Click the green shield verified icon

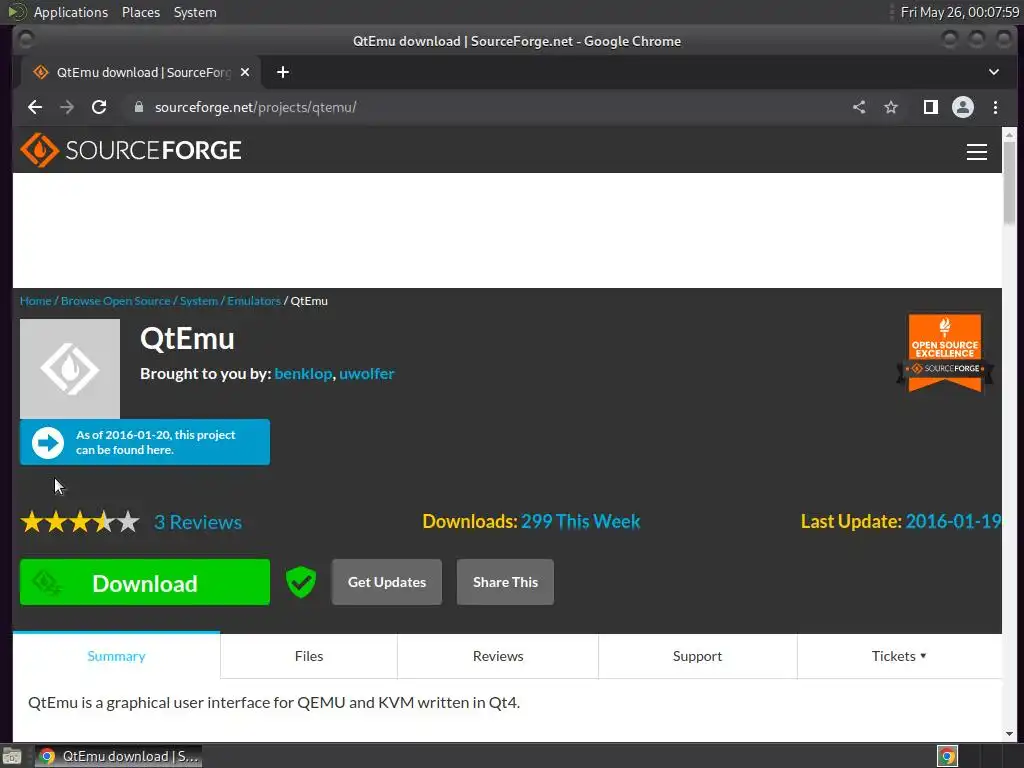pyautogui.click(x=301, y=582)
